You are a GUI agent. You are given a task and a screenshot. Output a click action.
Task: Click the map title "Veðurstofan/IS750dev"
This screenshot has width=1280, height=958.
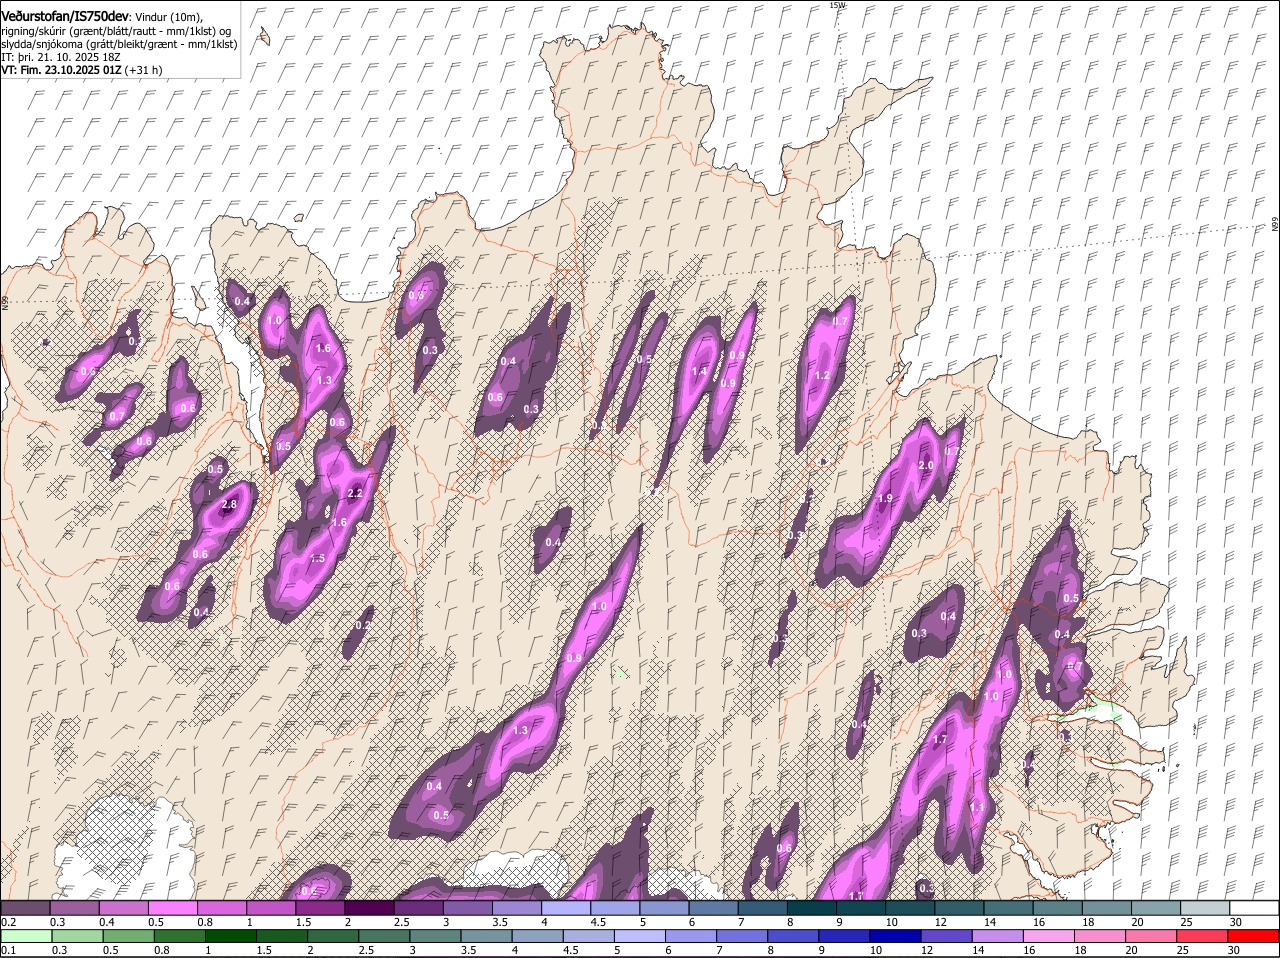[64, 17]
